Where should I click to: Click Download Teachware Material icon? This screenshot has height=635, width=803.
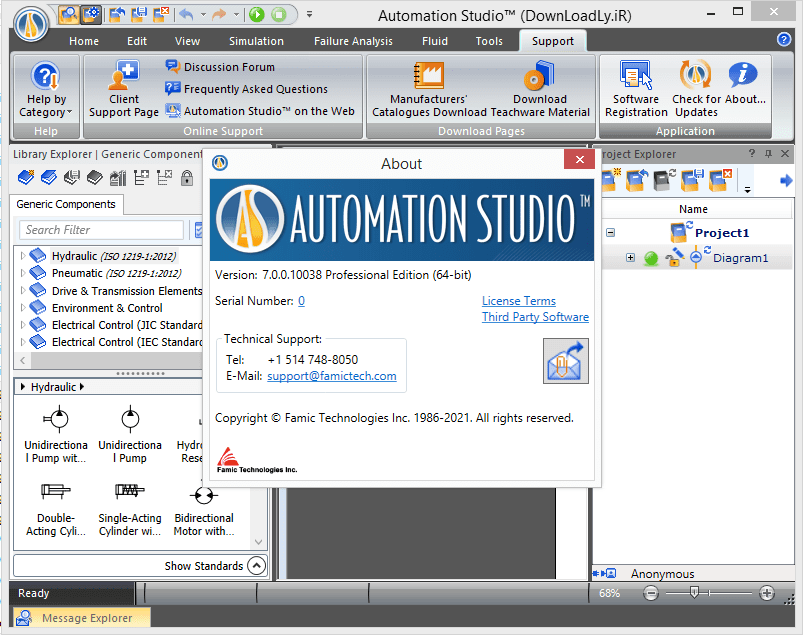point(540,89)
